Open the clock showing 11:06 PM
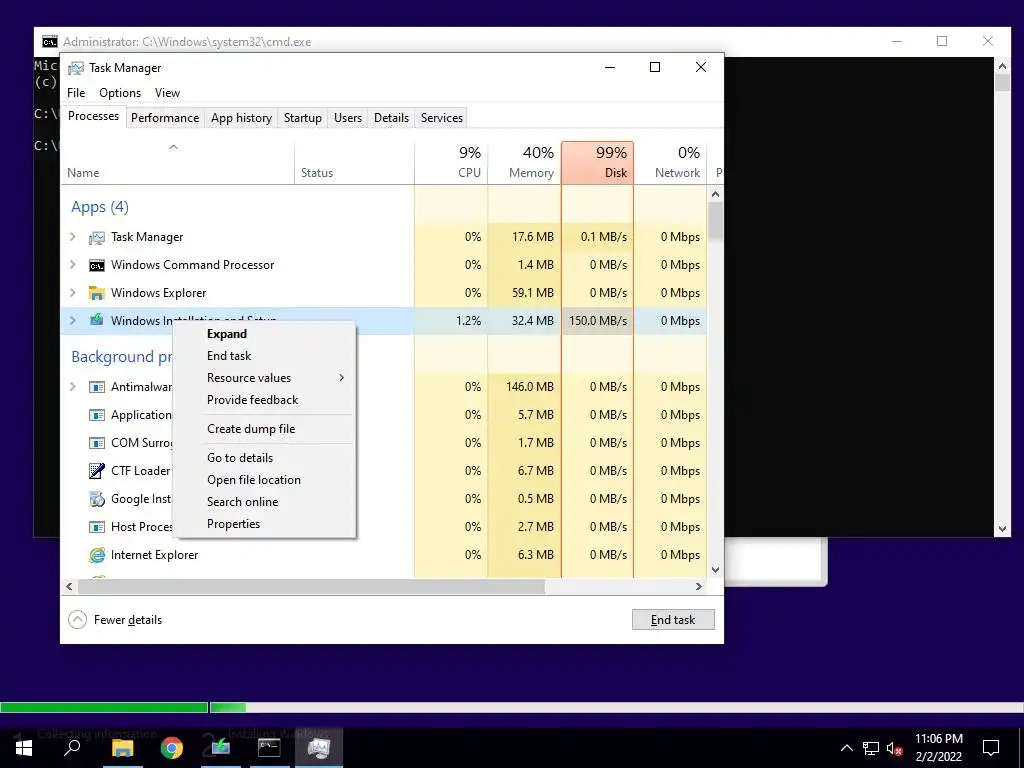Viewport: 1024px width, 768px height. 938,748
